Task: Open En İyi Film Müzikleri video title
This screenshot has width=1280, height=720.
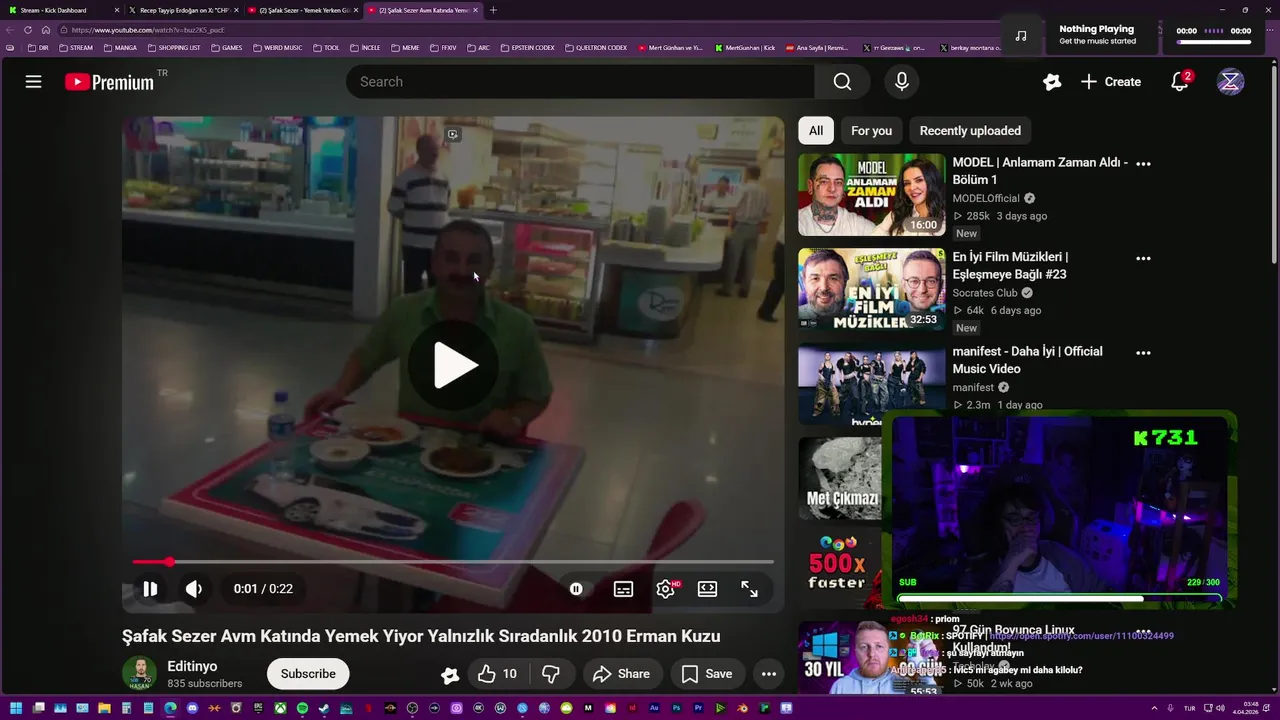Action: tap(1010, 265)
